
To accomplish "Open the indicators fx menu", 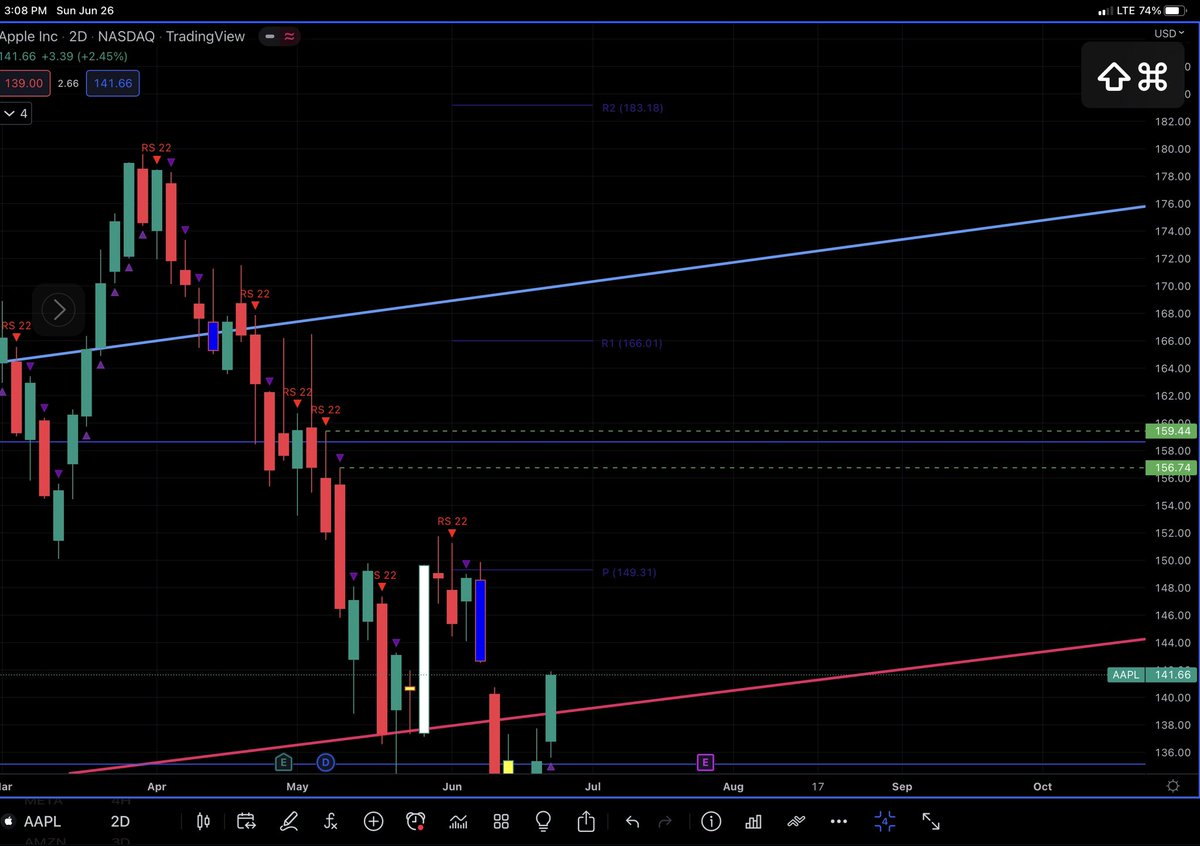I will 331,821.
